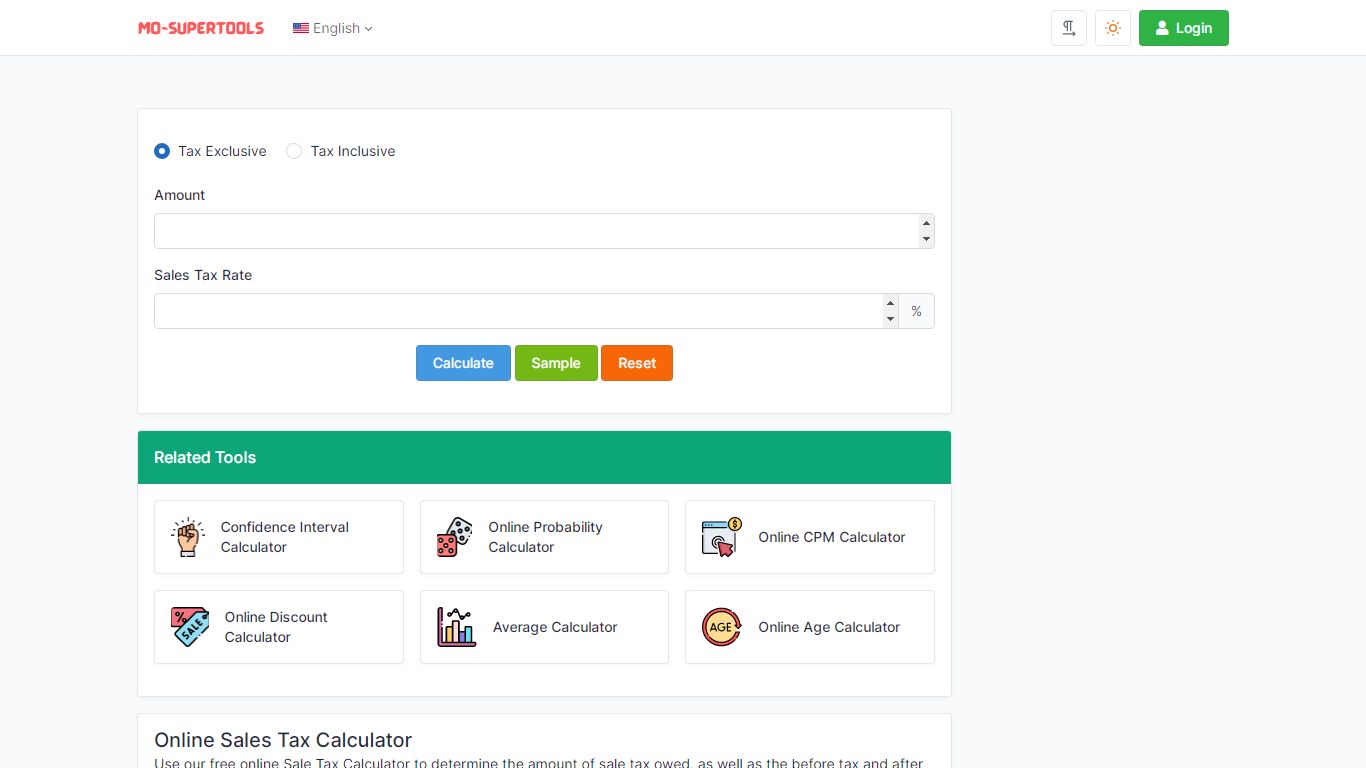The width and height of the screenshot is (1366, 768).
Task: Click the Sales Tax Rate label
Action: point(203,275)
